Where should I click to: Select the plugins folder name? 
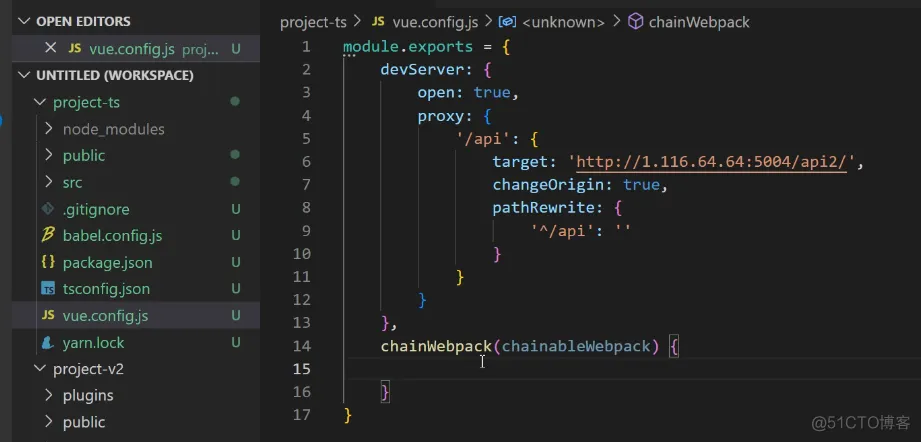(88, 396)
